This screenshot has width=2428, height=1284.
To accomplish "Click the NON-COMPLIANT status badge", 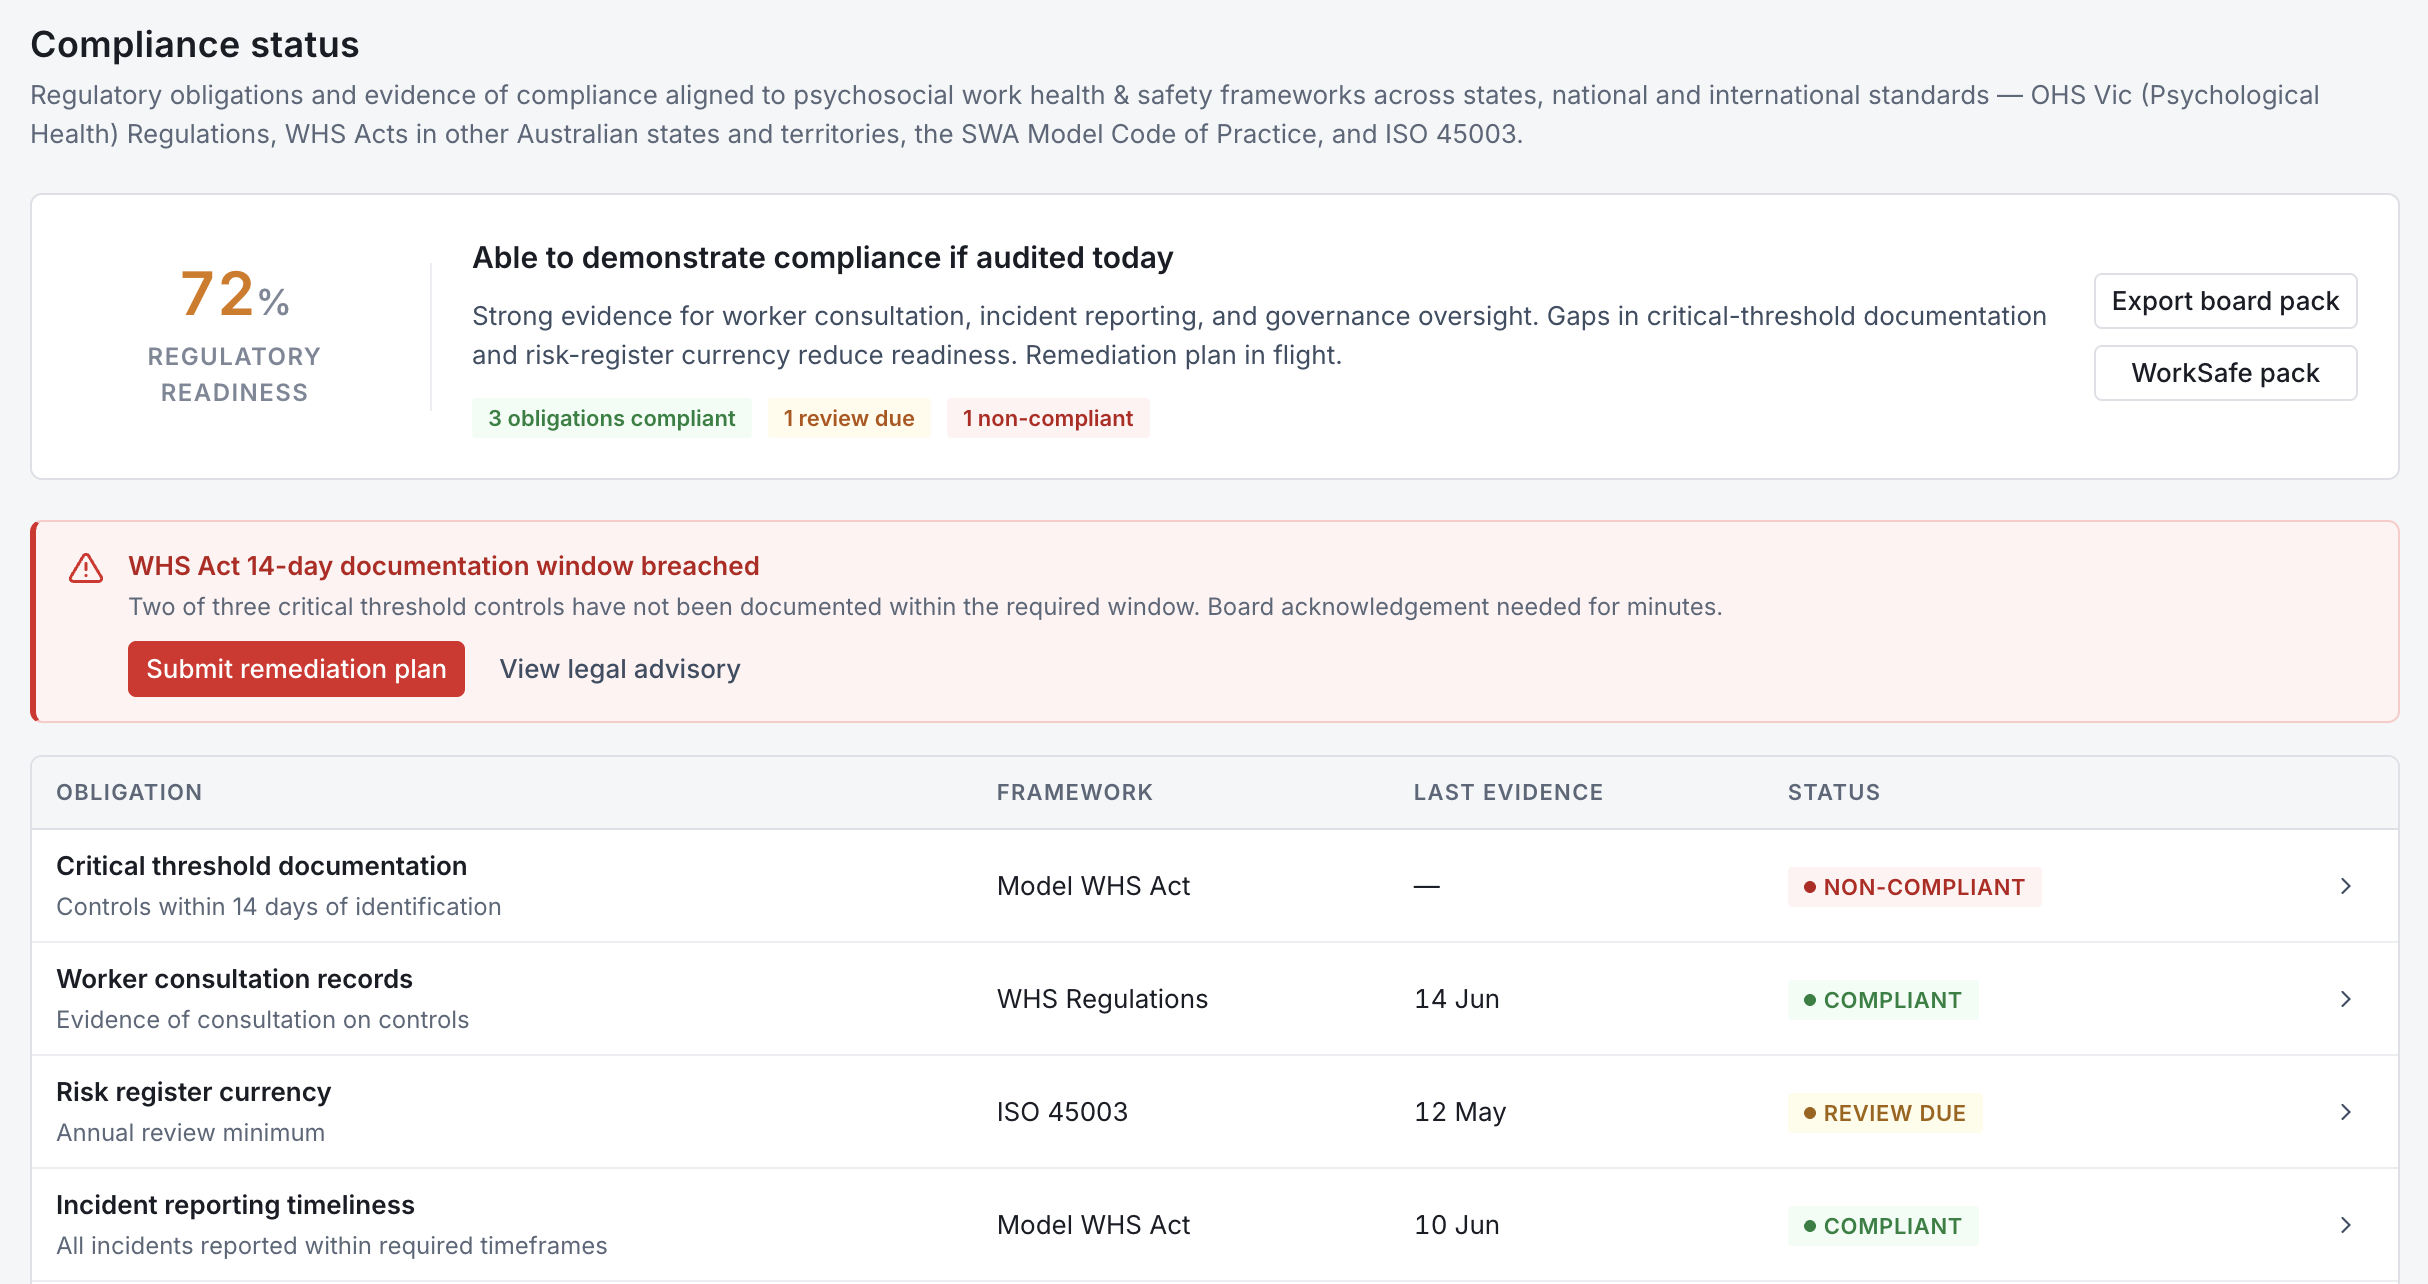I will point(1914,887).
